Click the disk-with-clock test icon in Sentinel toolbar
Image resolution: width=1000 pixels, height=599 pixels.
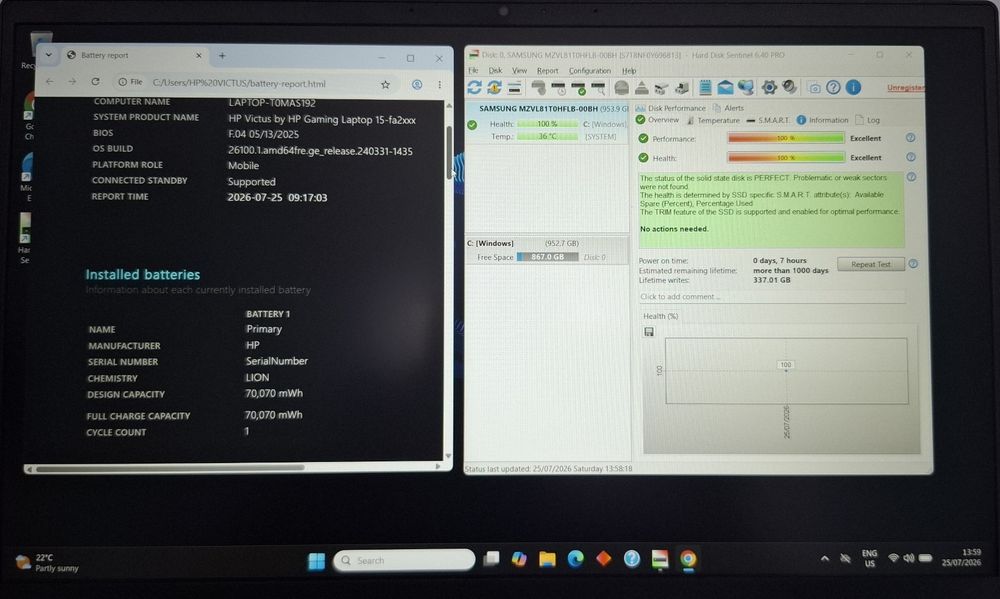(x=559, y=88)
